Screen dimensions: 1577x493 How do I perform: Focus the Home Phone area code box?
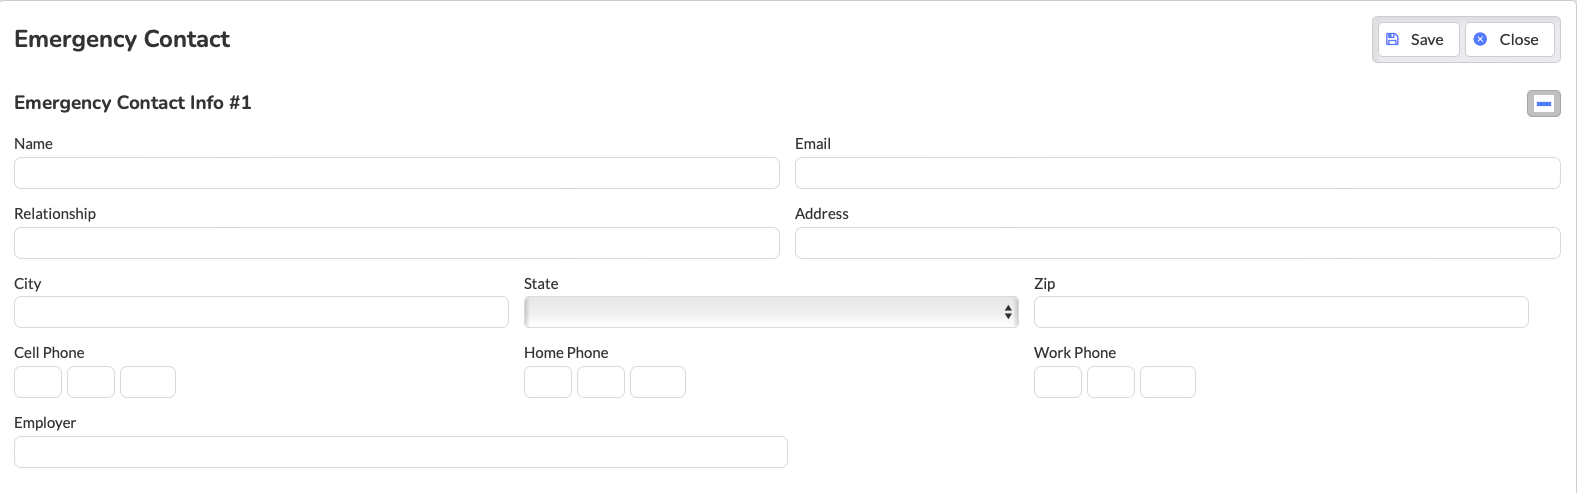tap(548, 382)
